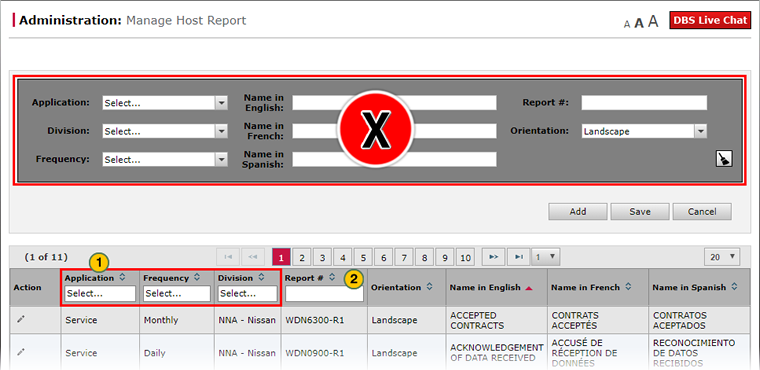Select largest font size A
760x370 pixels.
(x=653, y=21)
